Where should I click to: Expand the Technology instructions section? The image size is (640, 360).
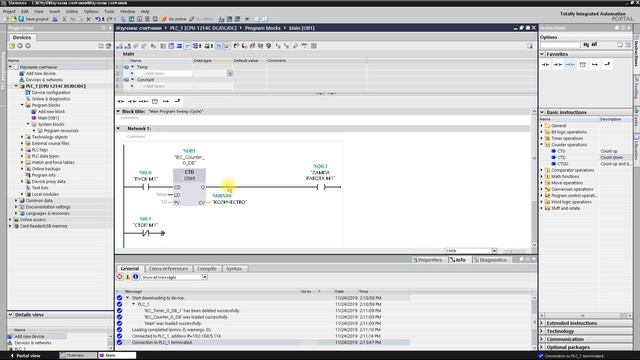pos(542,331)
